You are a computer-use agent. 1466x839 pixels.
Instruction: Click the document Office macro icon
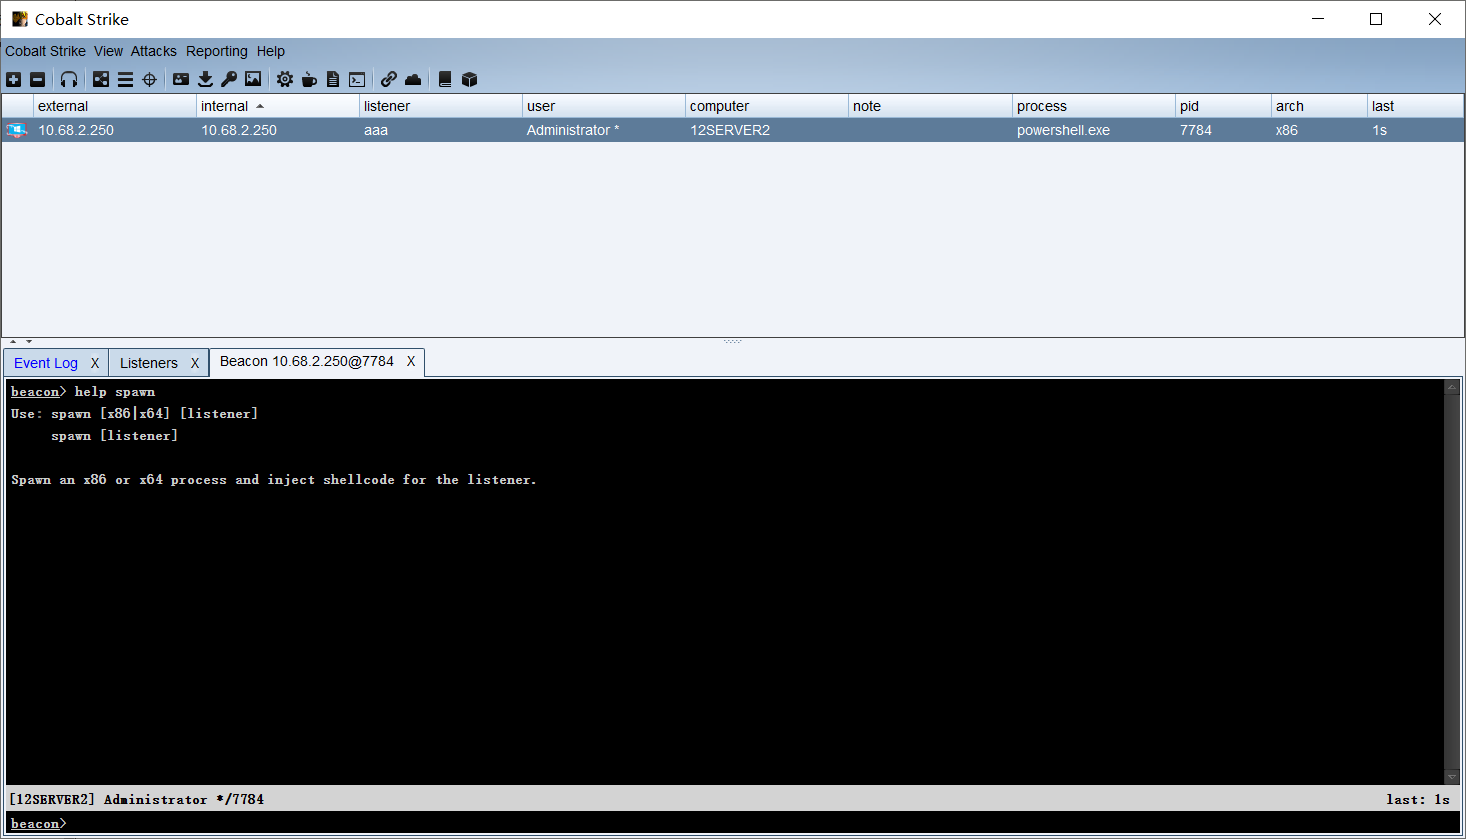click(x=333, y=79)
